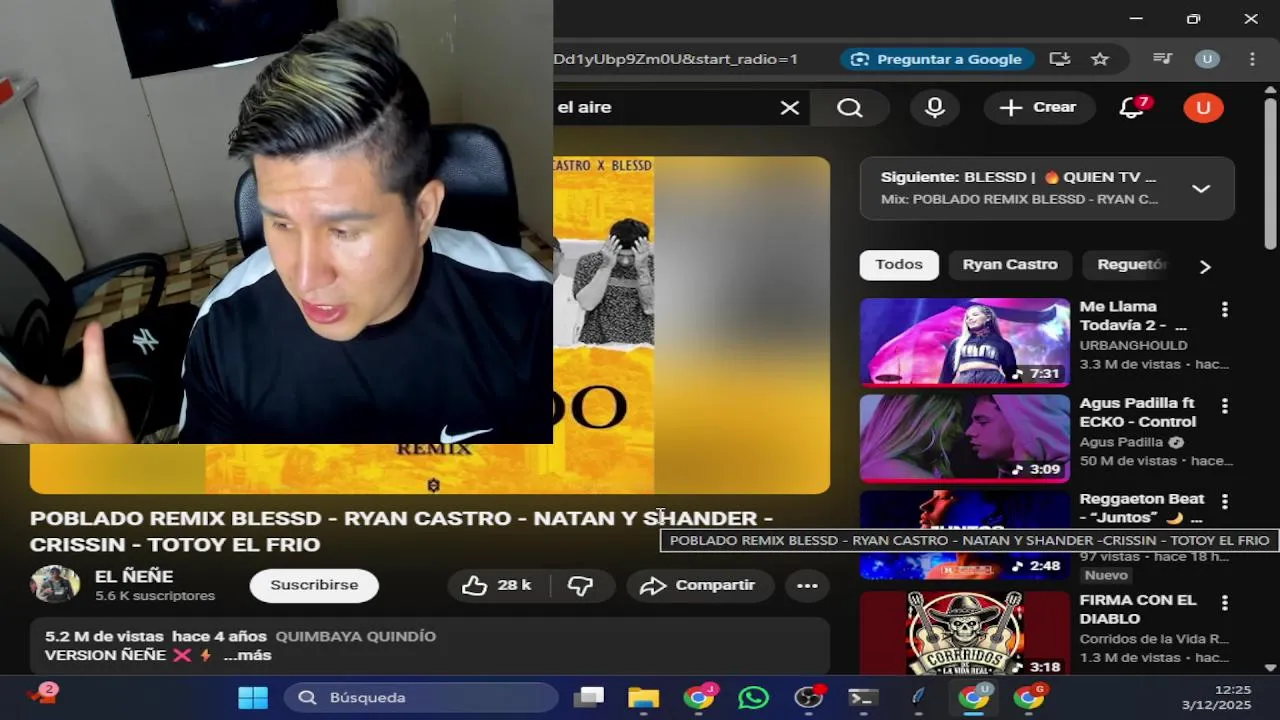This screenshot has height=720, width=1280.
Task: Open the Chrome profile avatar in toolbar
Action: point(1207,59)
